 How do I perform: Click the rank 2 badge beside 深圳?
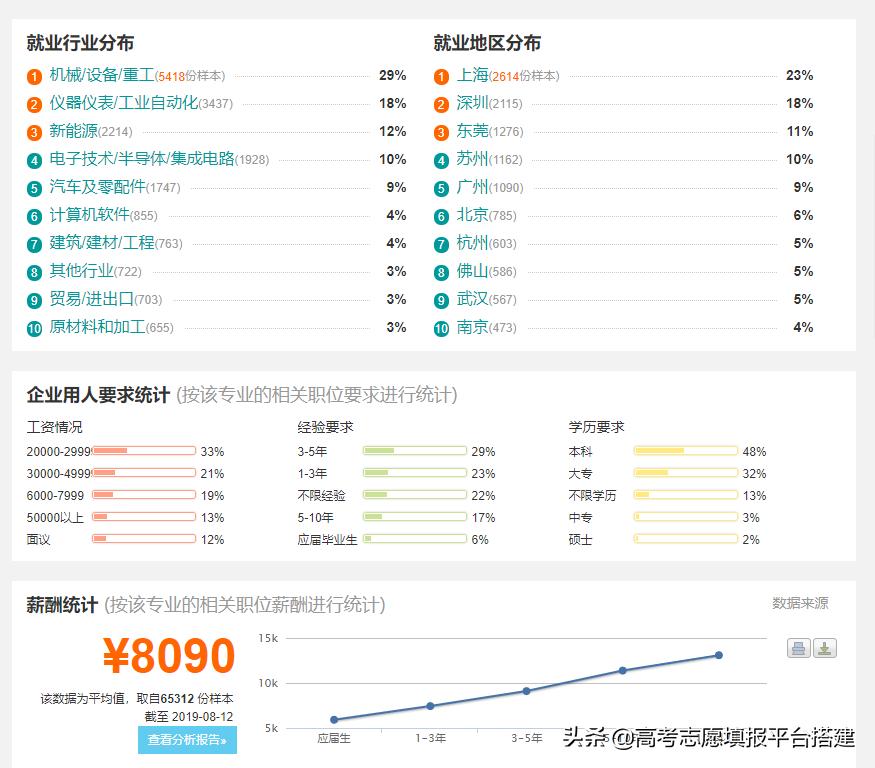click(440, 103)
